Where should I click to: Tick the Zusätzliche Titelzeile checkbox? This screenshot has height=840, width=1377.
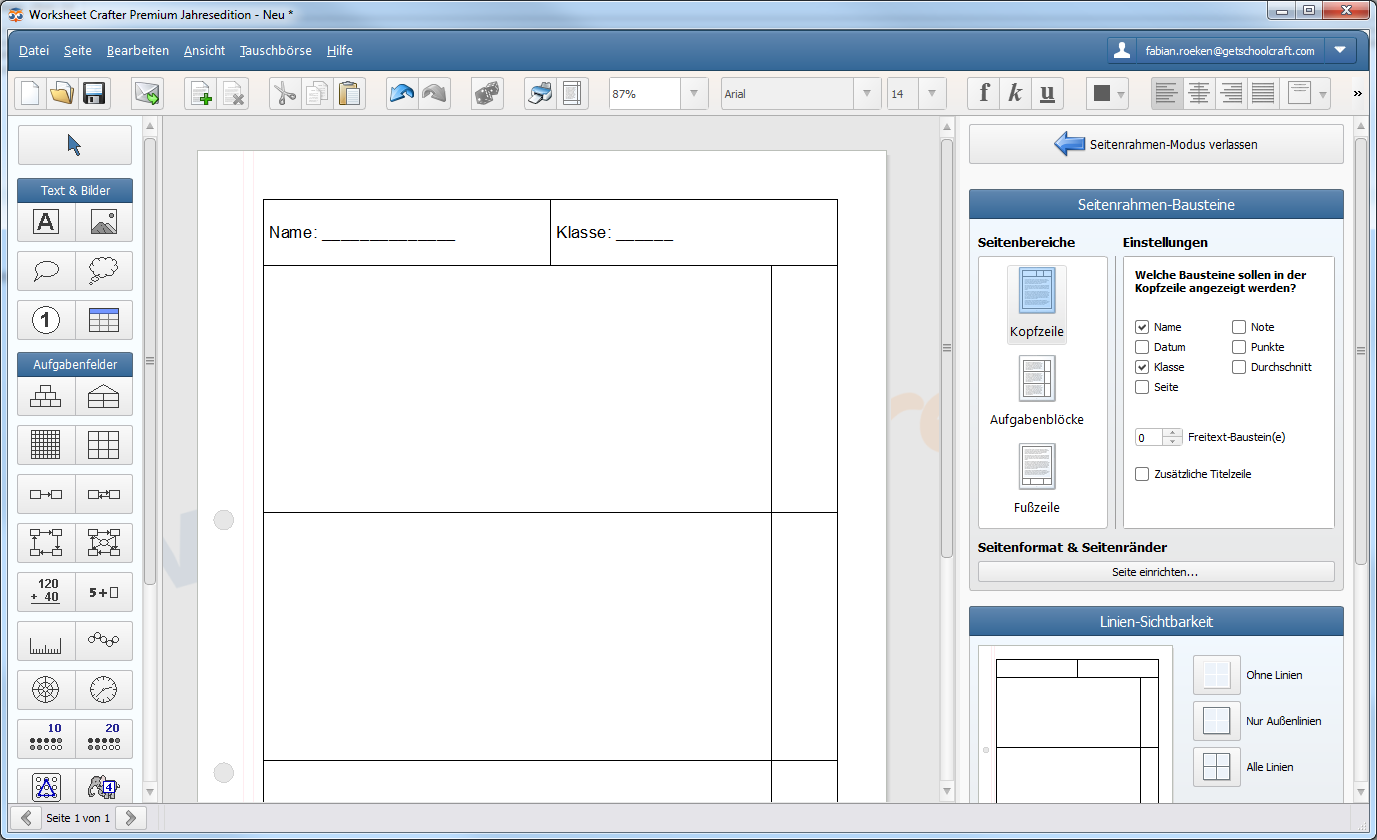click(x=1142, y=474)
